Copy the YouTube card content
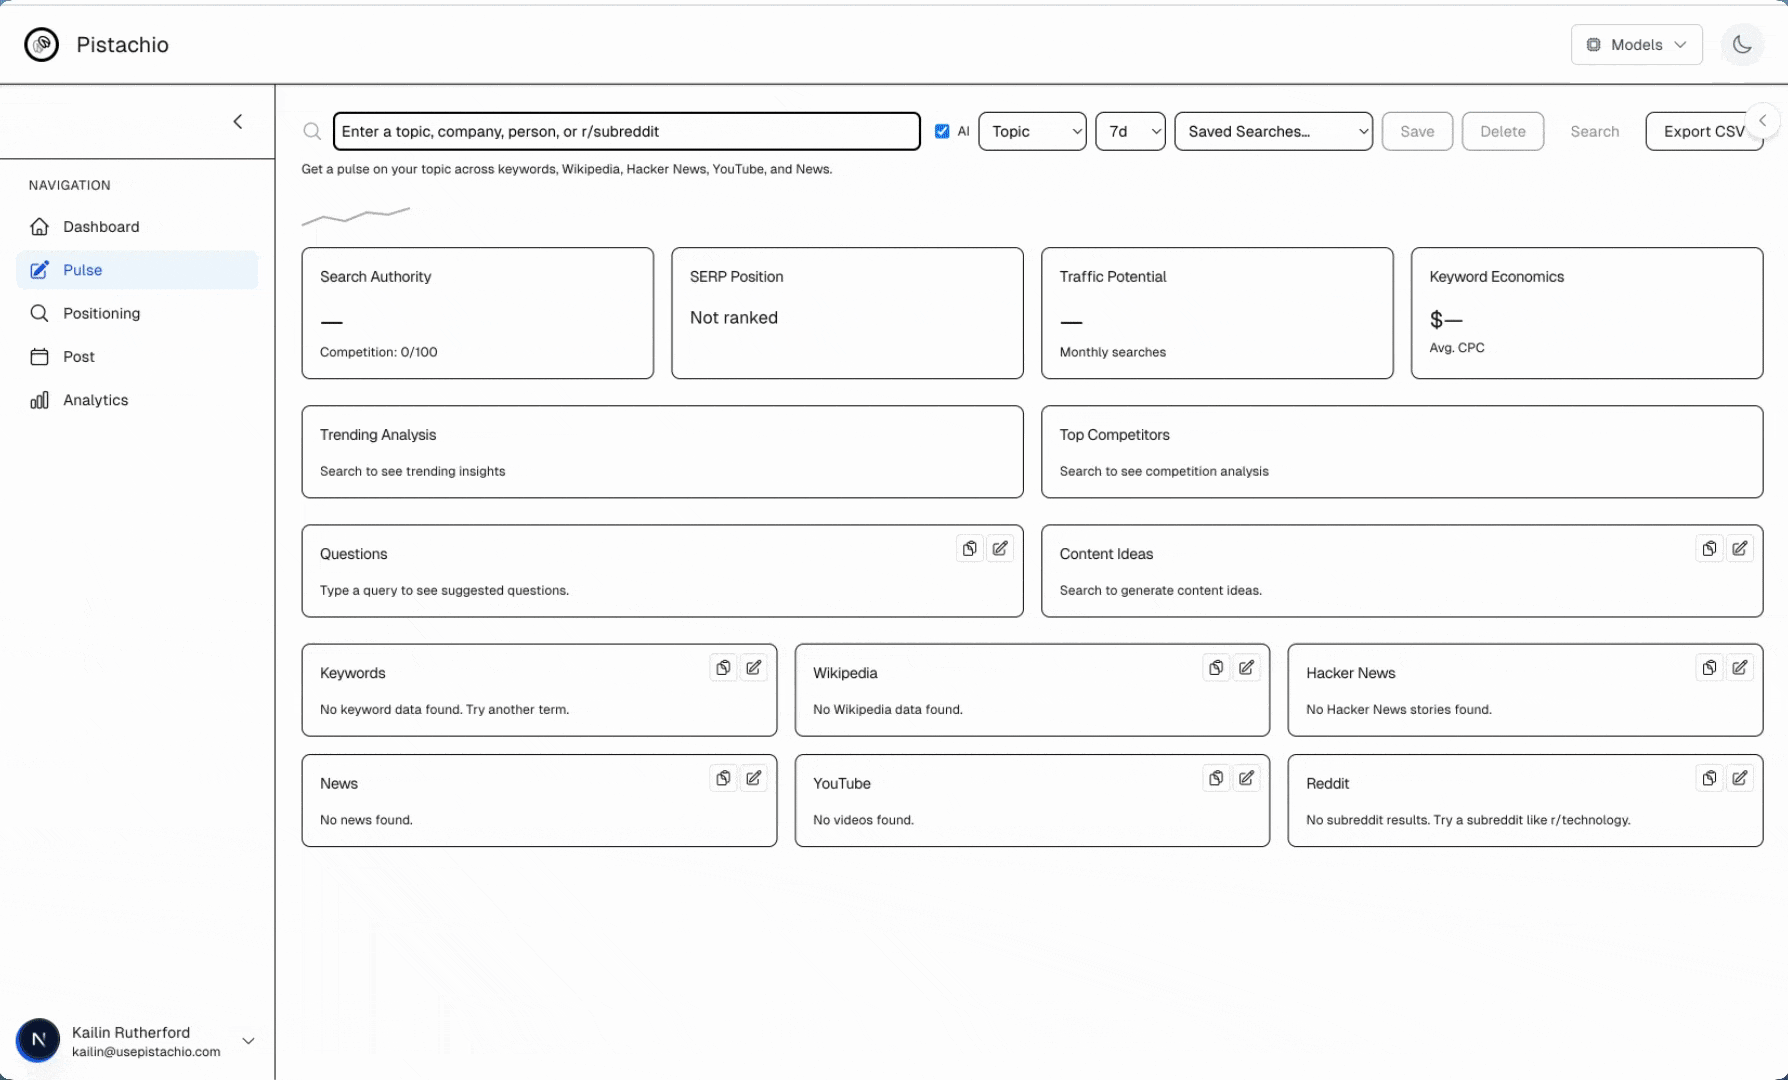 (x=1215, y=777)
